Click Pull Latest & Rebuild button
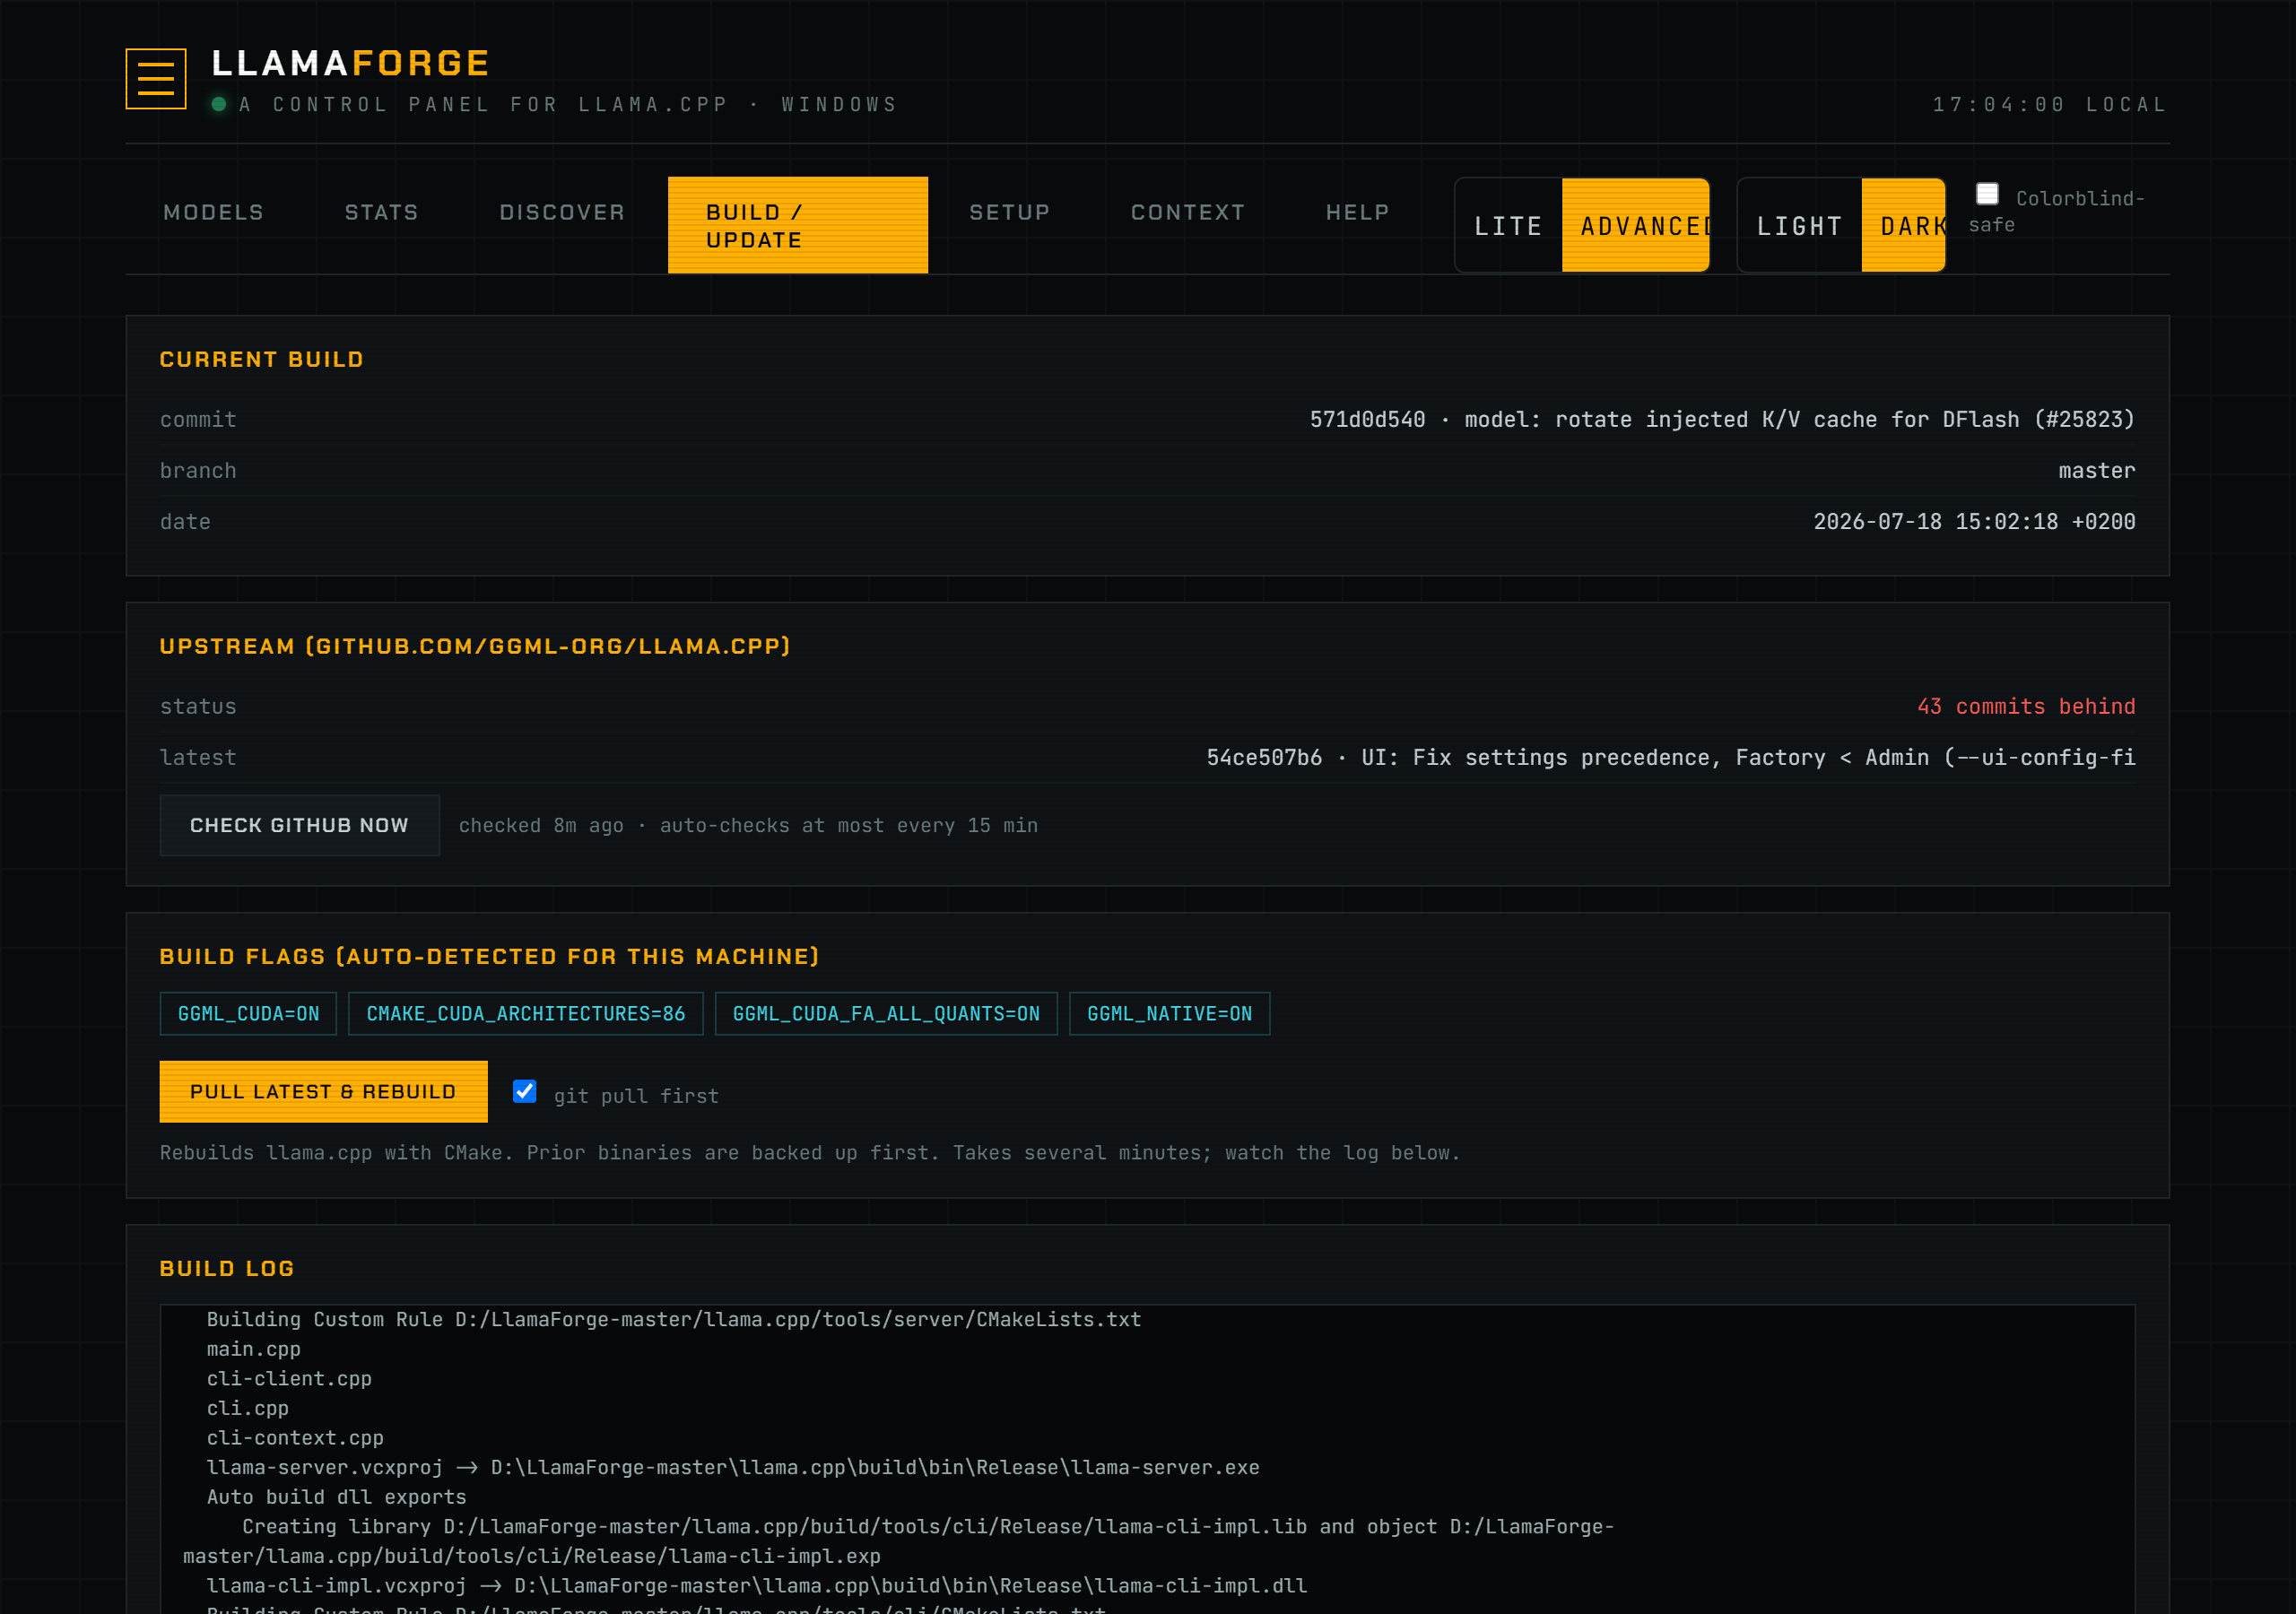Viewport: 2296px width, 1614px height. point(324,1092)
